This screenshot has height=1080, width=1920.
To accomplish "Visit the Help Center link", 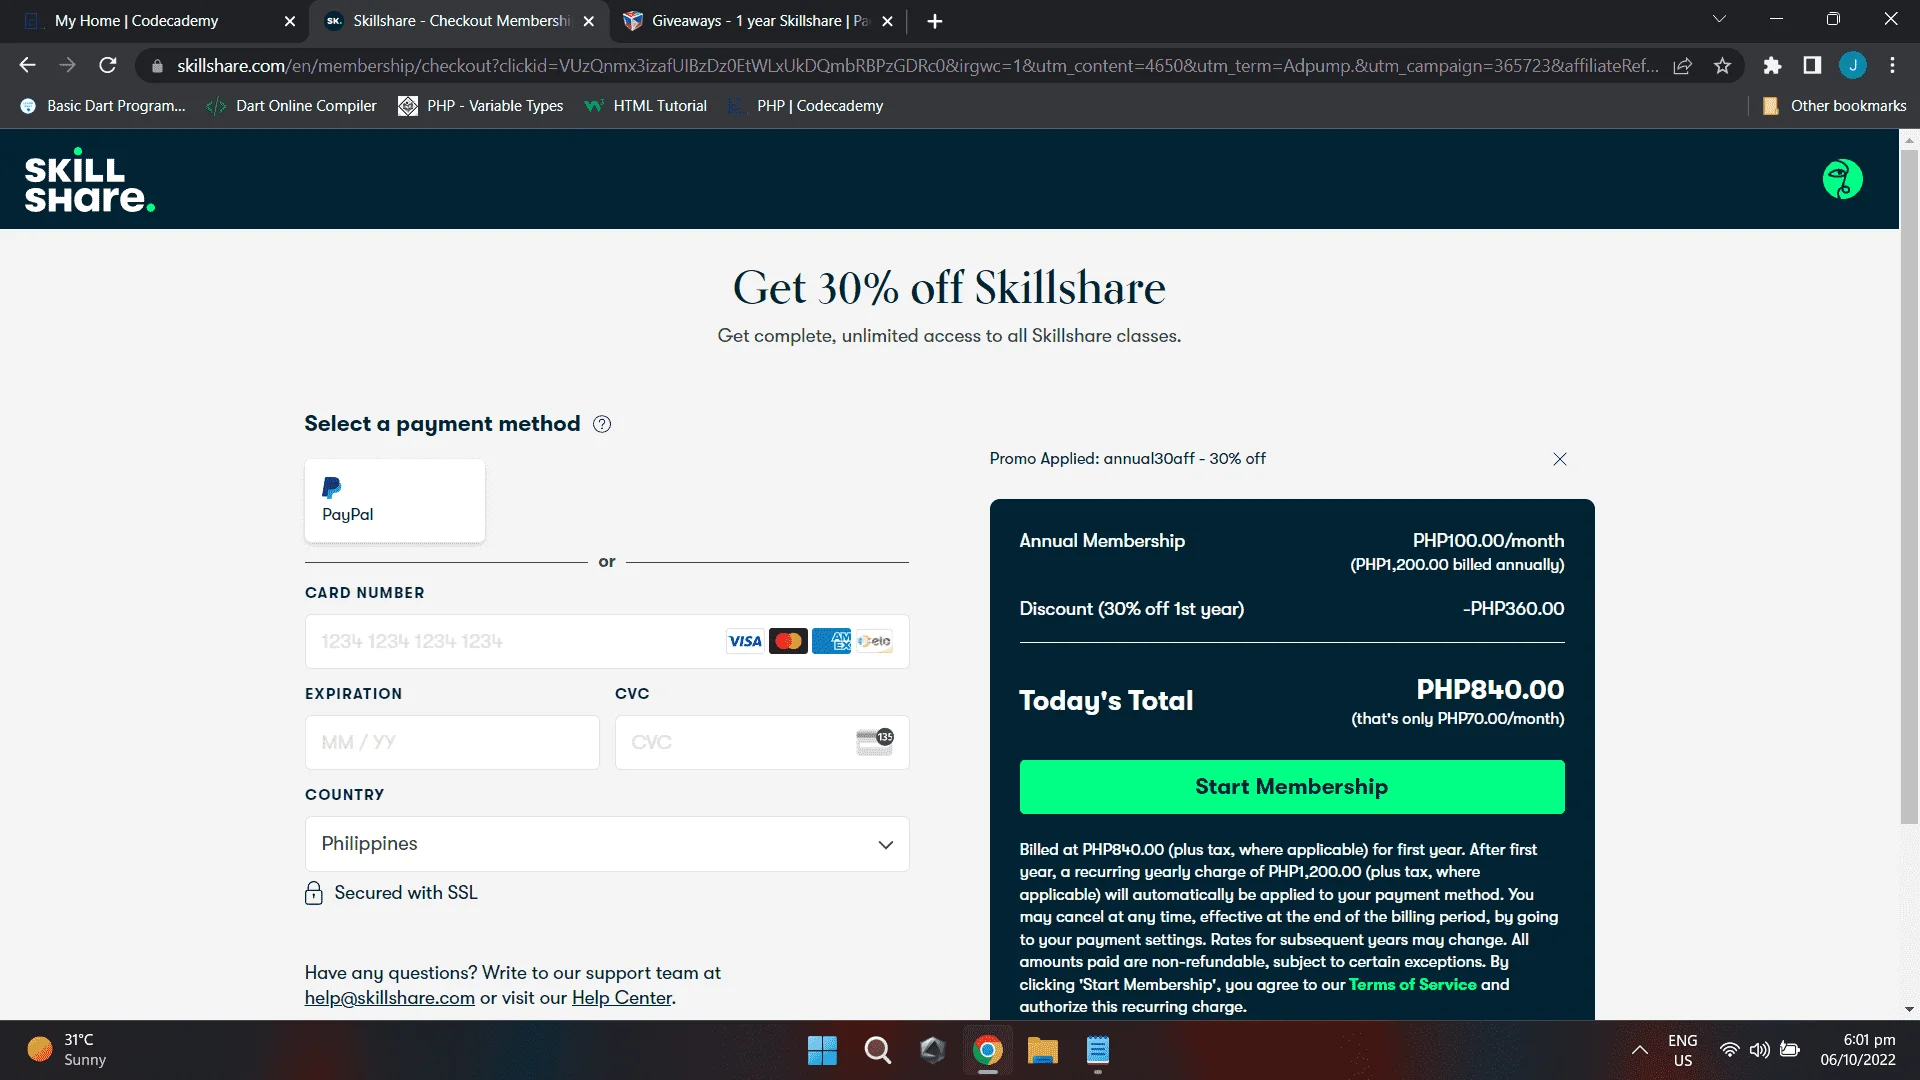I will (622, 998).
